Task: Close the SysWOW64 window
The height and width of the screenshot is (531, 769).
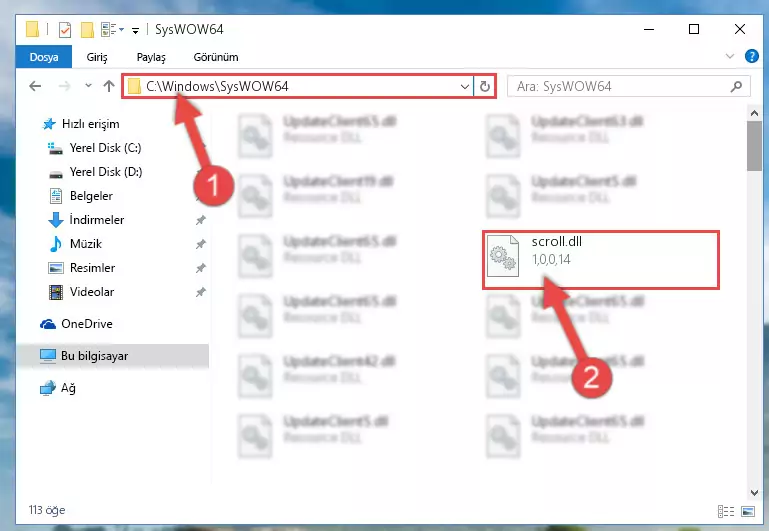Action: coord(740,29)
